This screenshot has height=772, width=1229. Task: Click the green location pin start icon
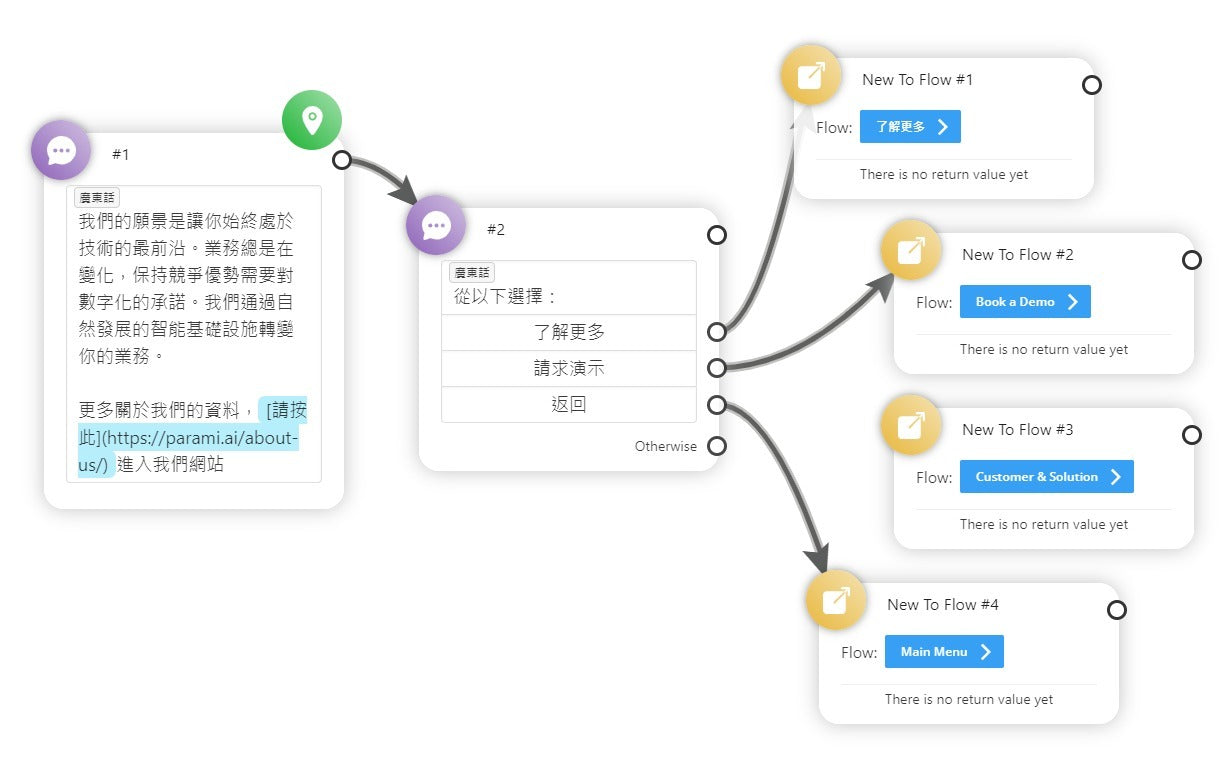(x=312, y=120)
